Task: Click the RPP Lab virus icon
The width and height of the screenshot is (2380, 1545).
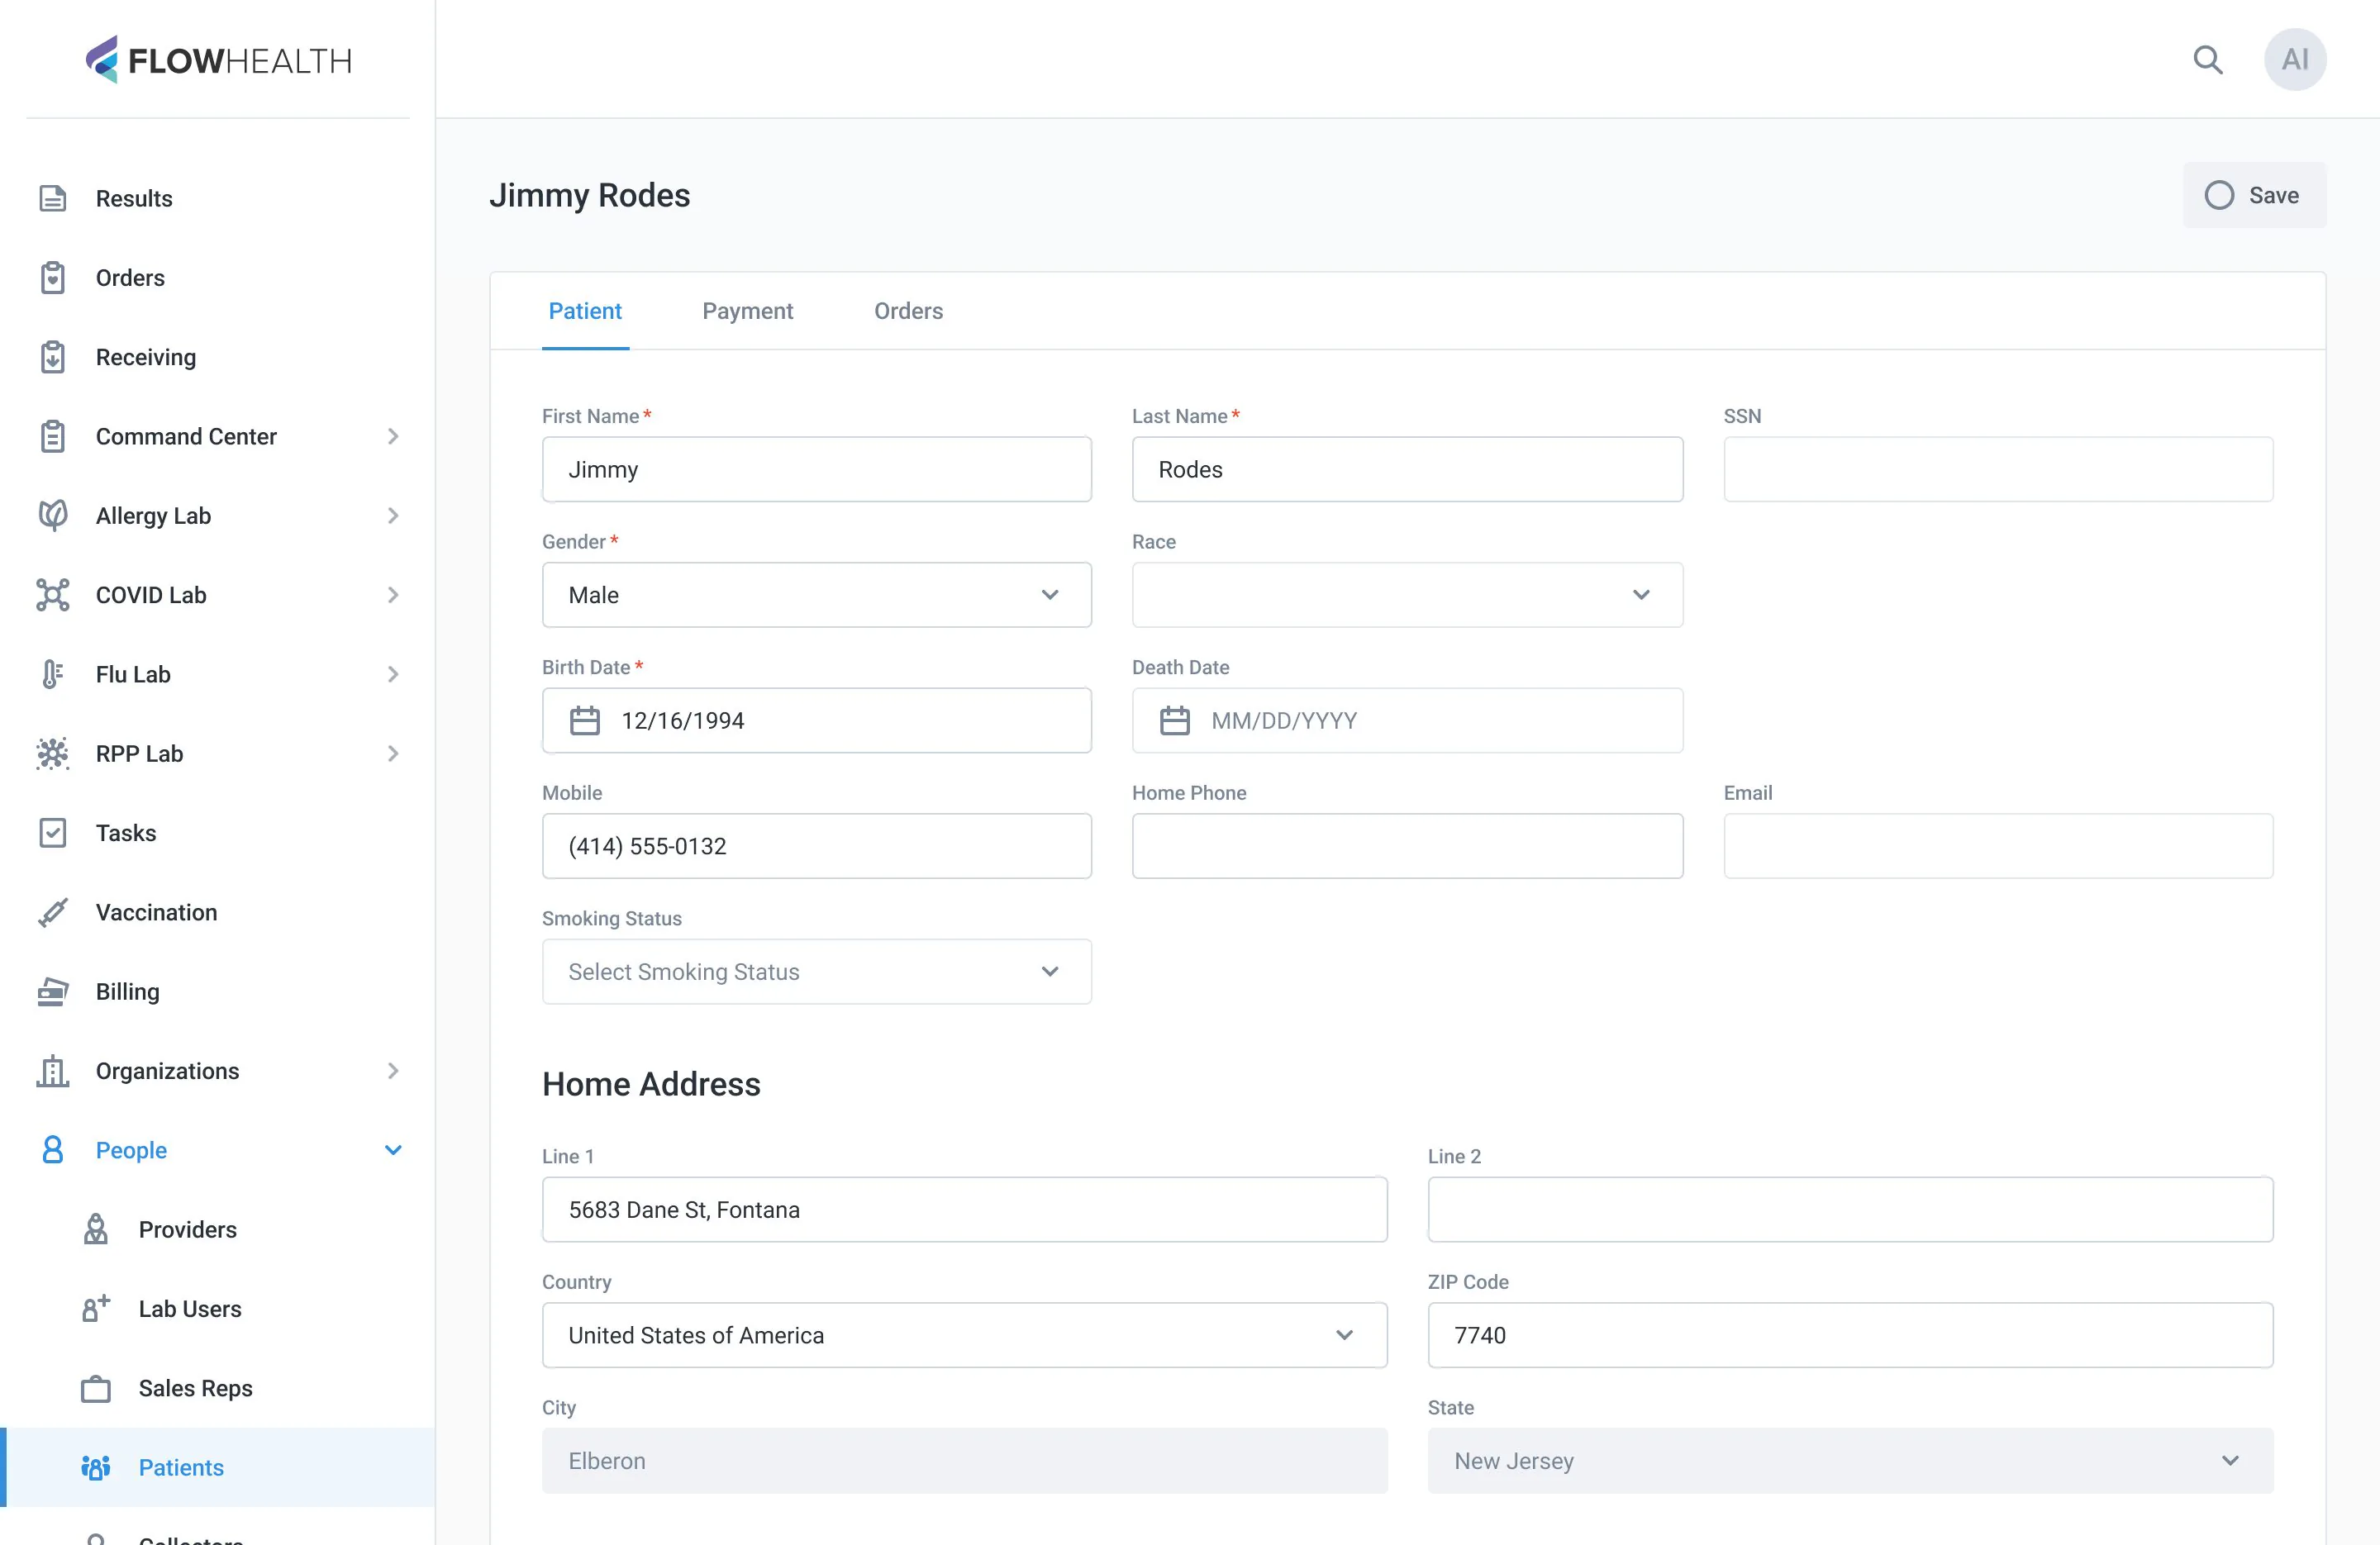Action: coord(53,753)
